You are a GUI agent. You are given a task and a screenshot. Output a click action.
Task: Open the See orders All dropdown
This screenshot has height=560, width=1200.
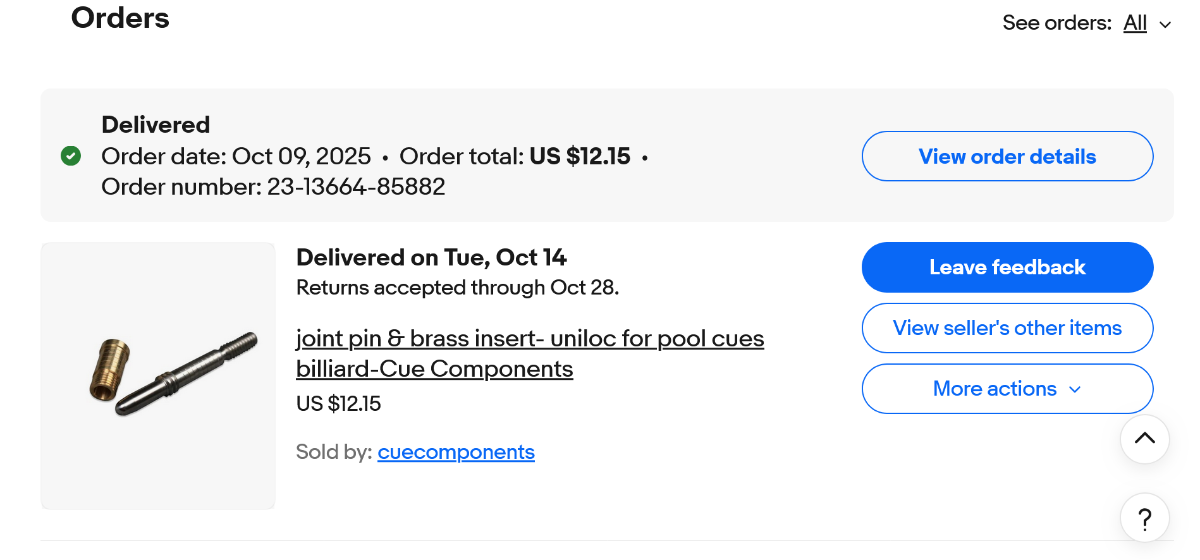[1135, 23]
